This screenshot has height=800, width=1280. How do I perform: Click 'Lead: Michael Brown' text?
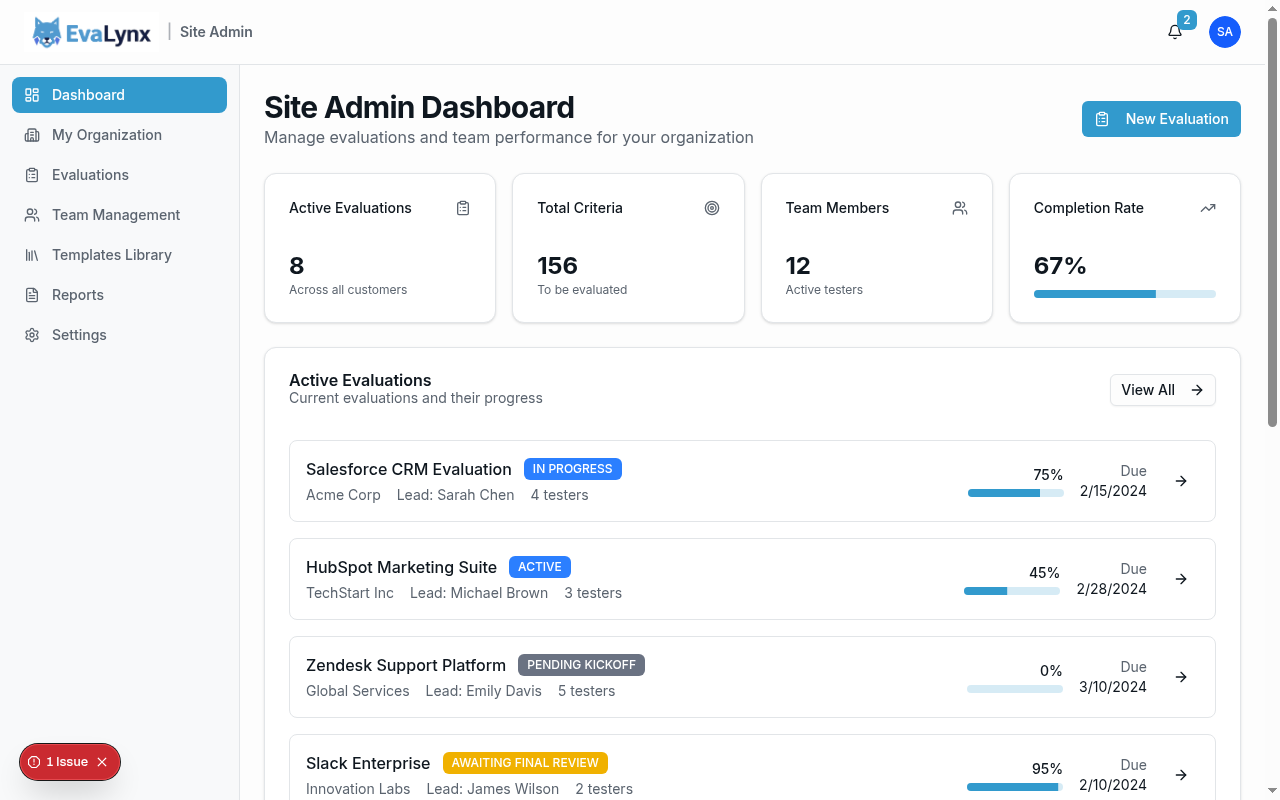pos(479,593)
